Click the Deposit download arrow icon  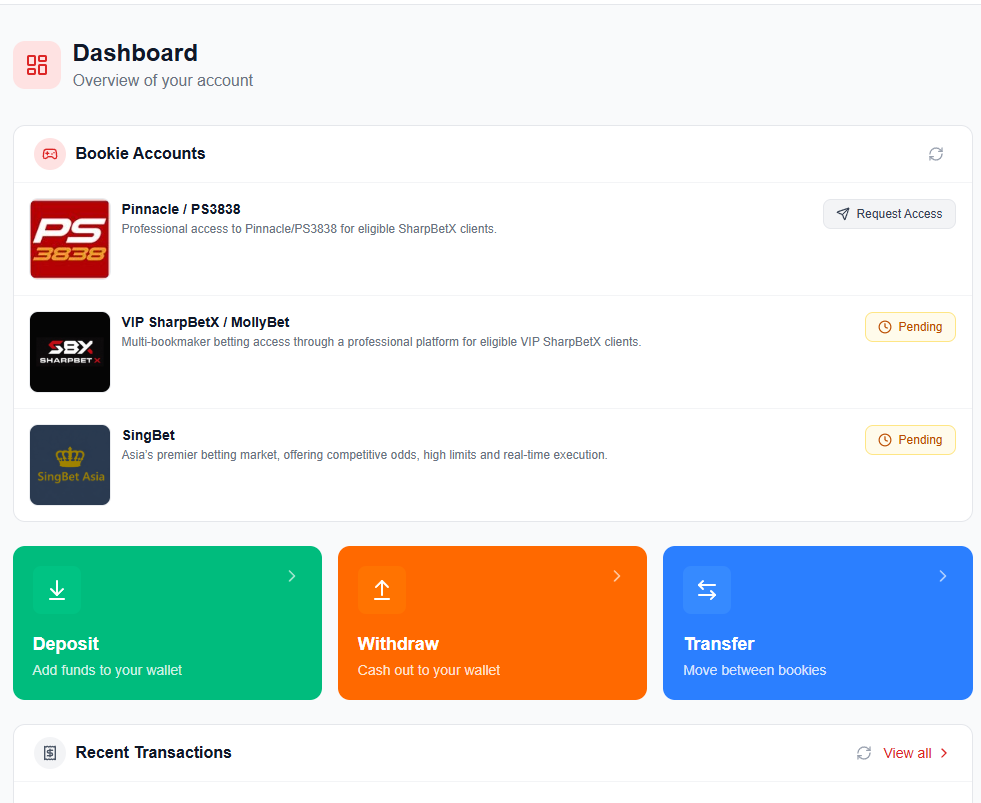(x=57, y=590)
